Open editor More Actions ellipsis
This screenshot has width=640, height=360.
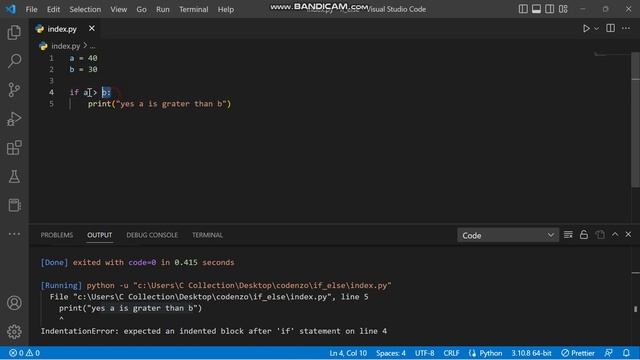(x=626, y=28)
